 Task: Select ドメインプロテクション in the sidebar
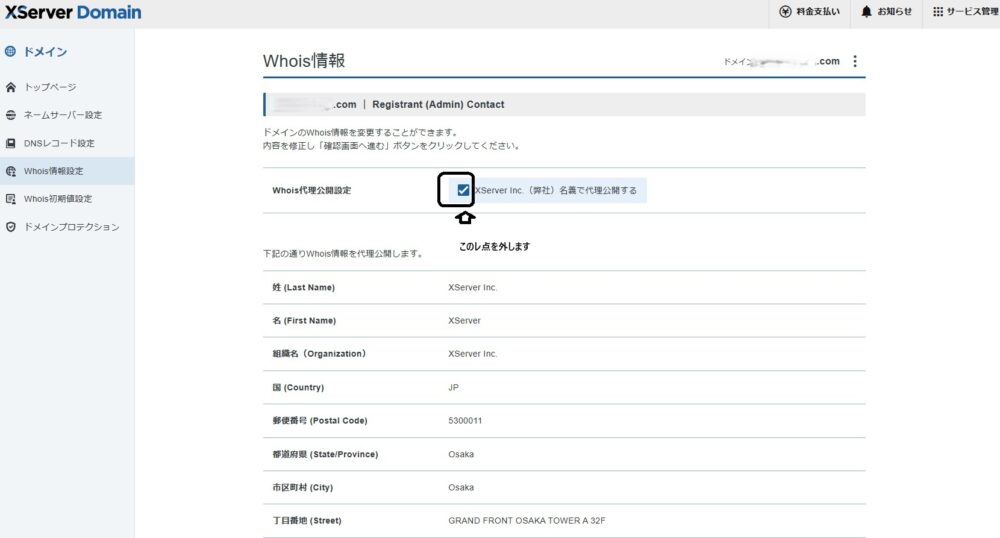pyautogui.click(x=71, y=227)
